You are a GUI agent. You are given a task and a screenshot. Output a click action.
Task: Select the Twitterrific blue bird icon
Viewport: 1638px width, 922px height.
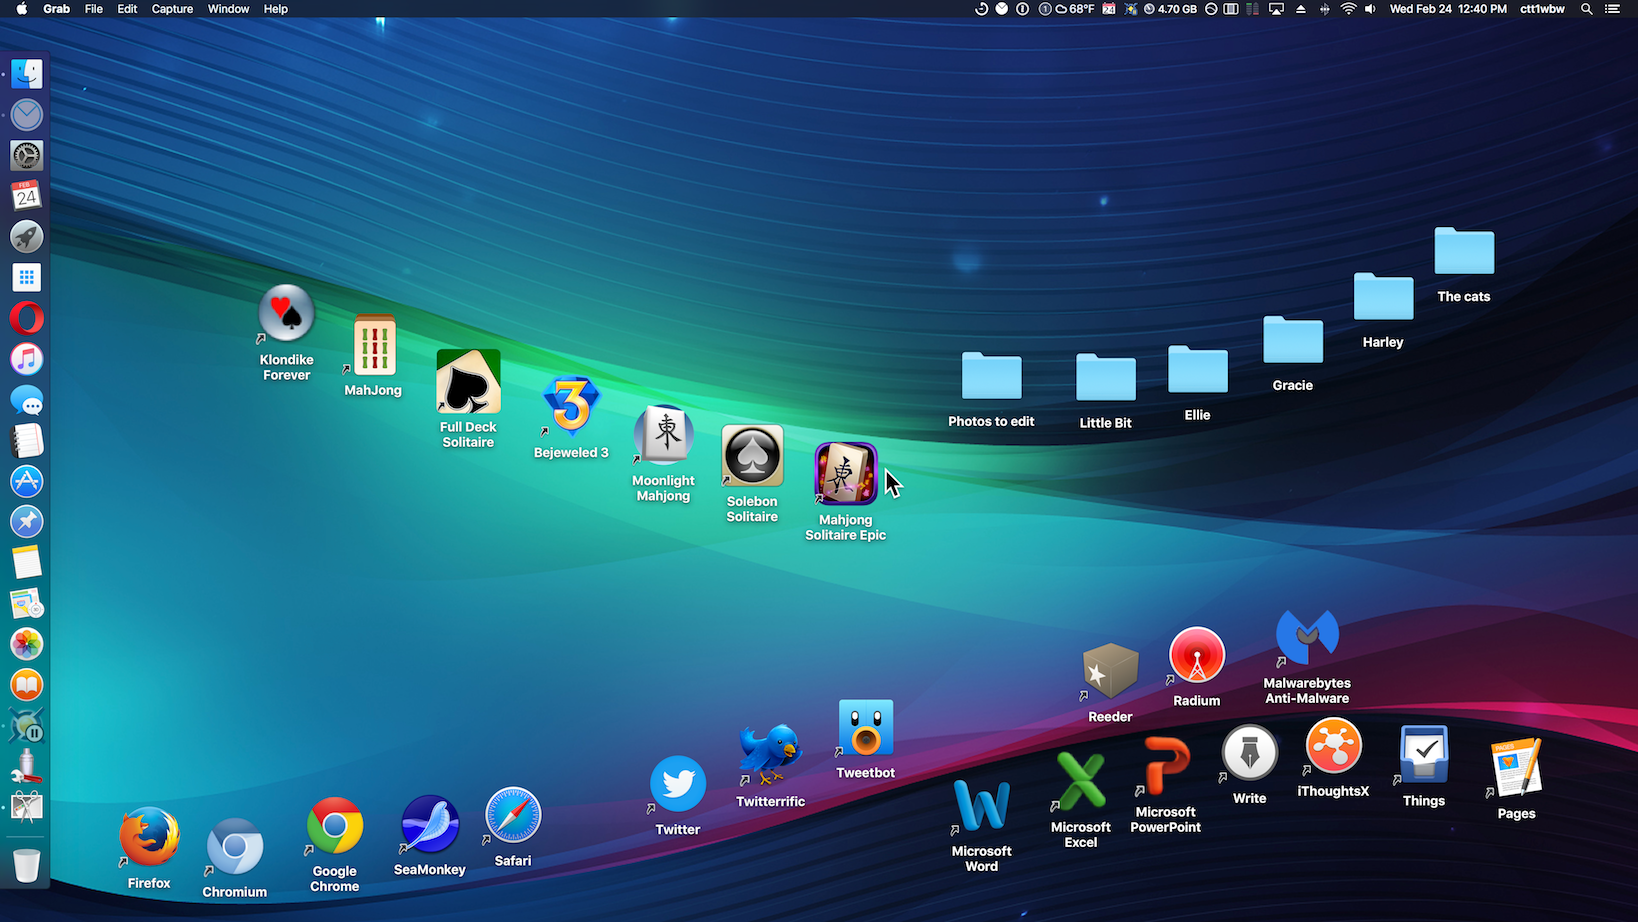point(770,755)
